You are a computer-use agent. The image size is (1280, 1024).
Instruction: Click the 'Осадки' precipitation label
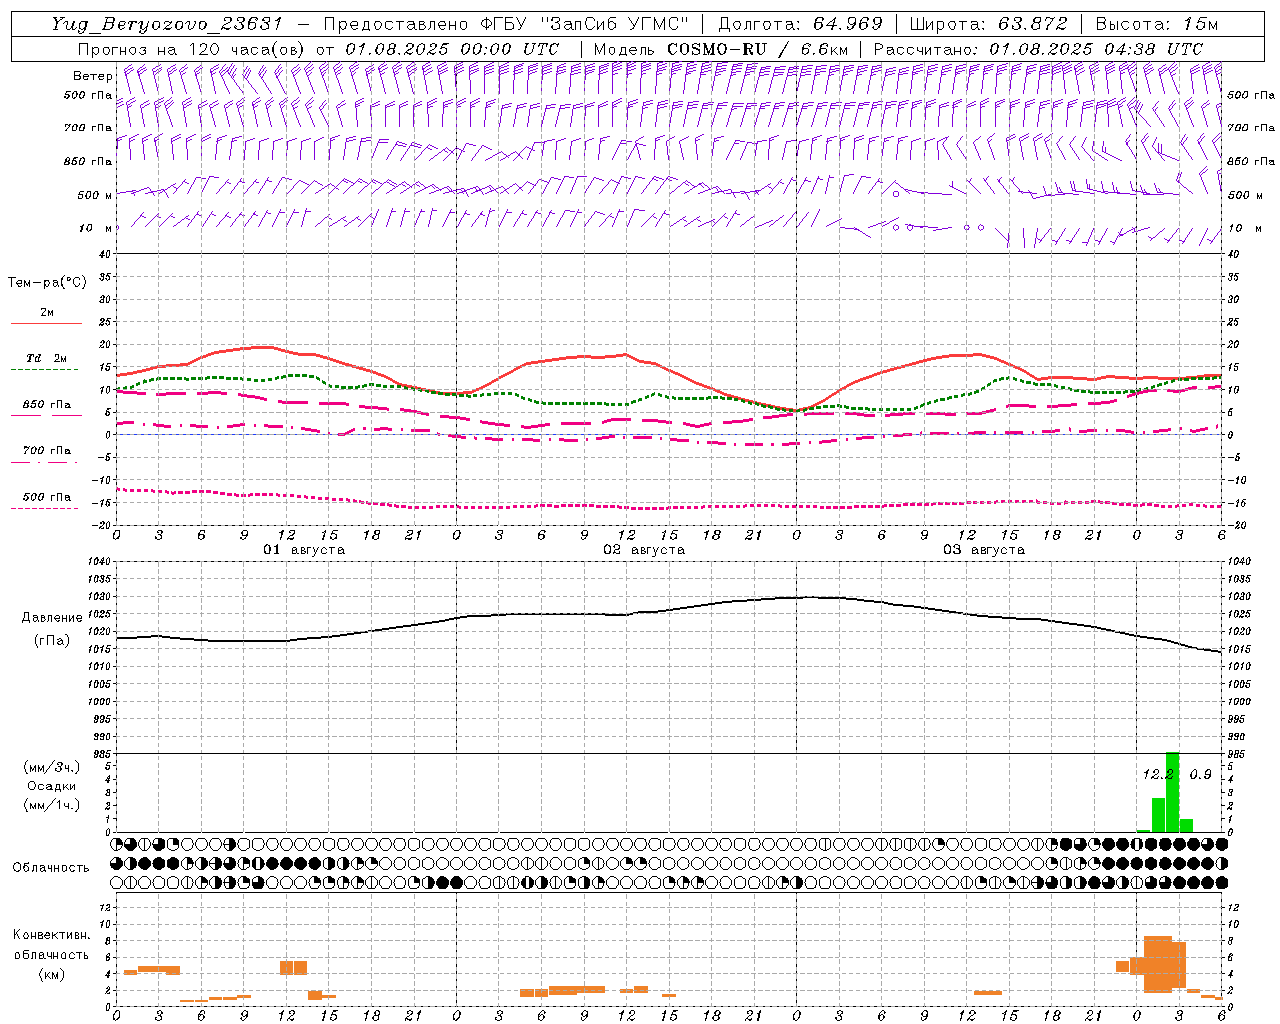[x=52, y=786]
